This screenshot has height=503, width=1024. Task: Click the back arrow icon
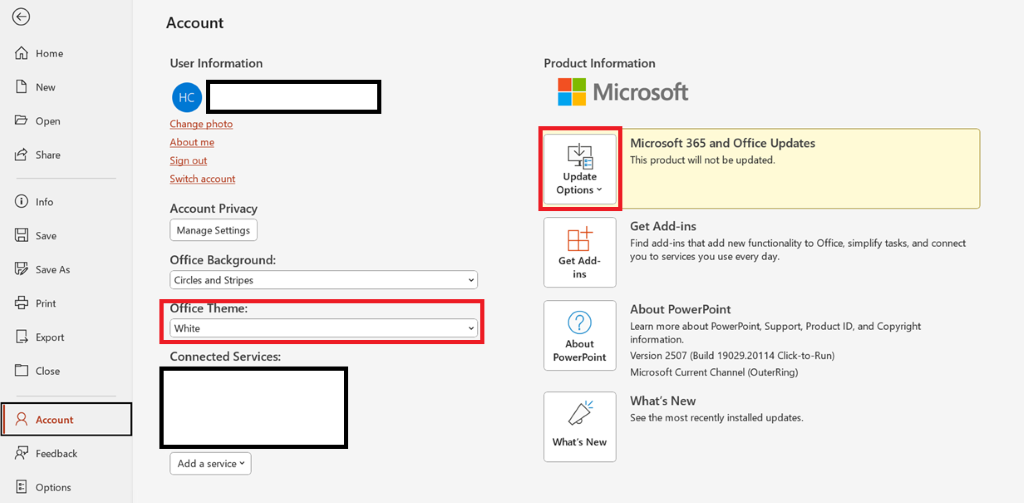(x=22, y=17)
